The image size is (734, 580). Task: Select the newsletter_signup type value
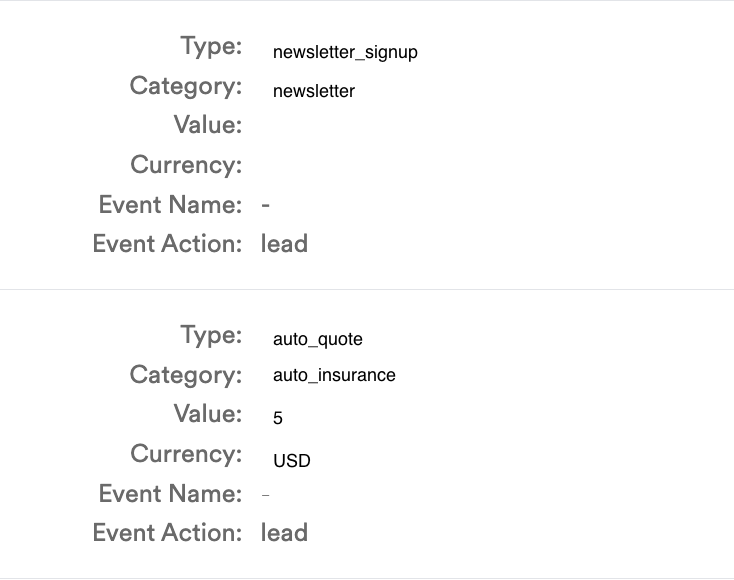click(x=345, y=52)
